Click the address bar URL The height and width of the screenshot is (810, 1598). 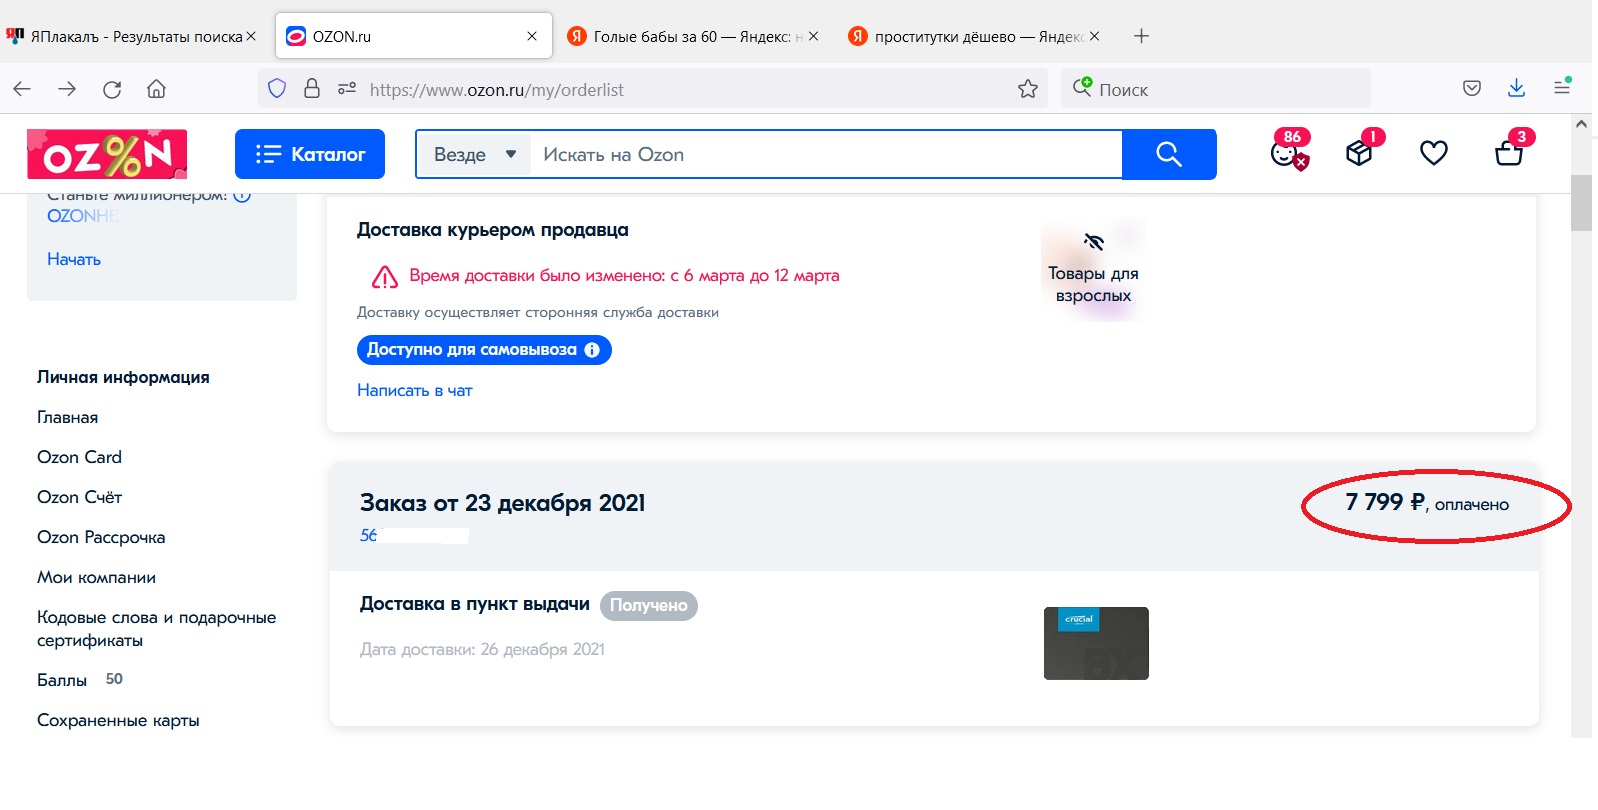pos(496,90)
